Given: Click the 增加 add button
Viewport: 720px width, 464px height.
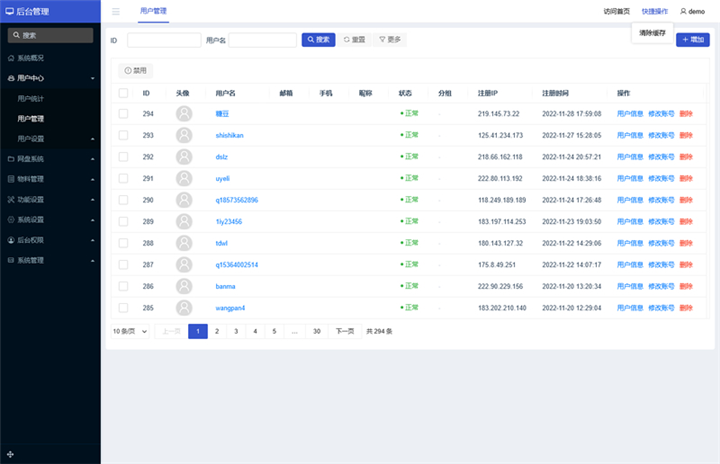Looking at the screenshot, I should pos(692,40).
